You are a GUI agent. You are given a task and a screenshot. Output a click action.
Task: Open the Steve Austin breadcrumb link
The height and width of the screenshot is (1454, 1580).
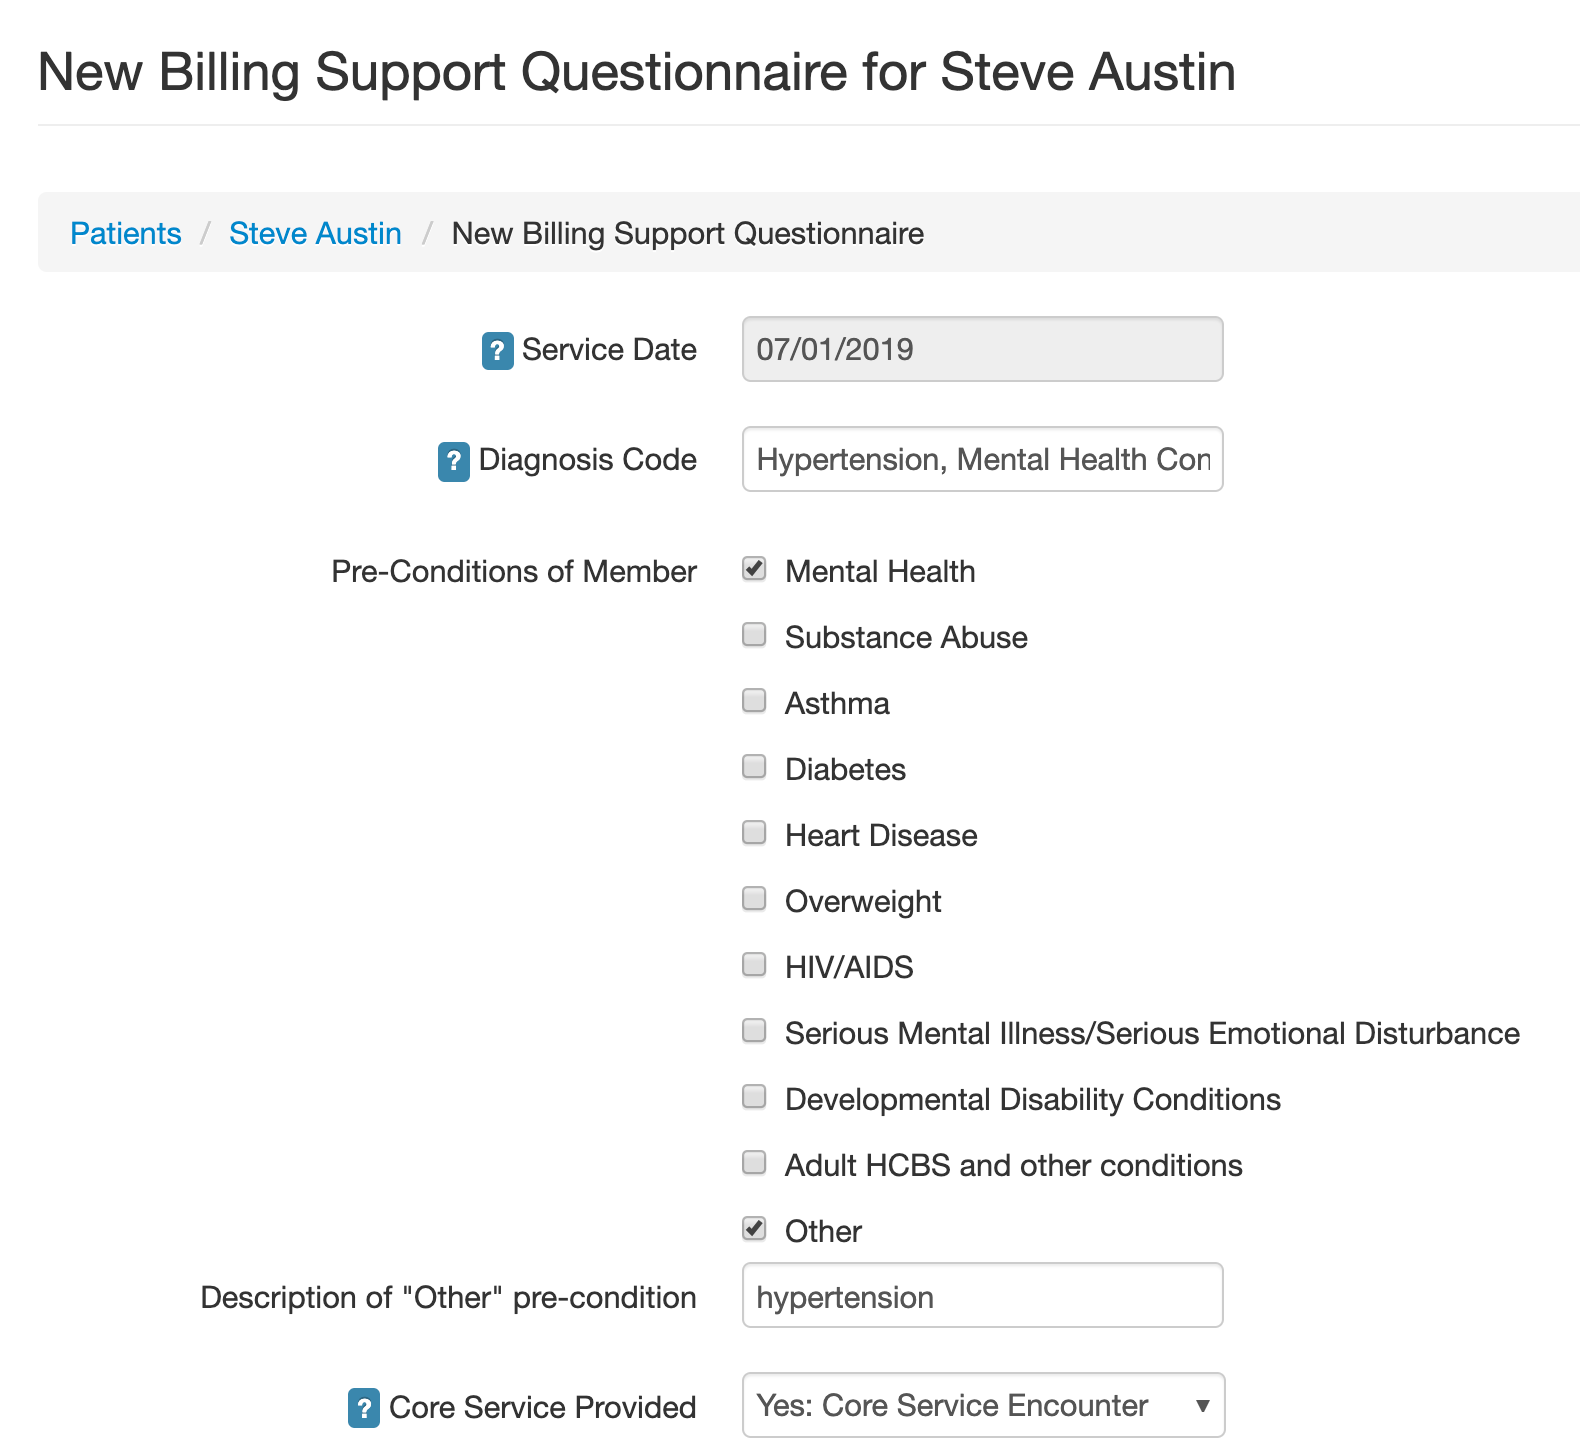315,233
